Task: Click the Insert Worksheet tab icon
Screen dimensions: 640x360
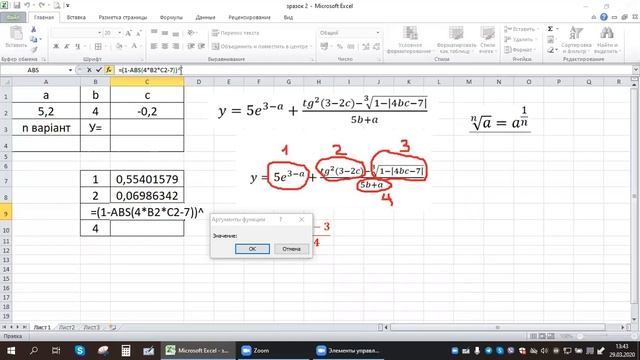Action: (x=113, y=327)
